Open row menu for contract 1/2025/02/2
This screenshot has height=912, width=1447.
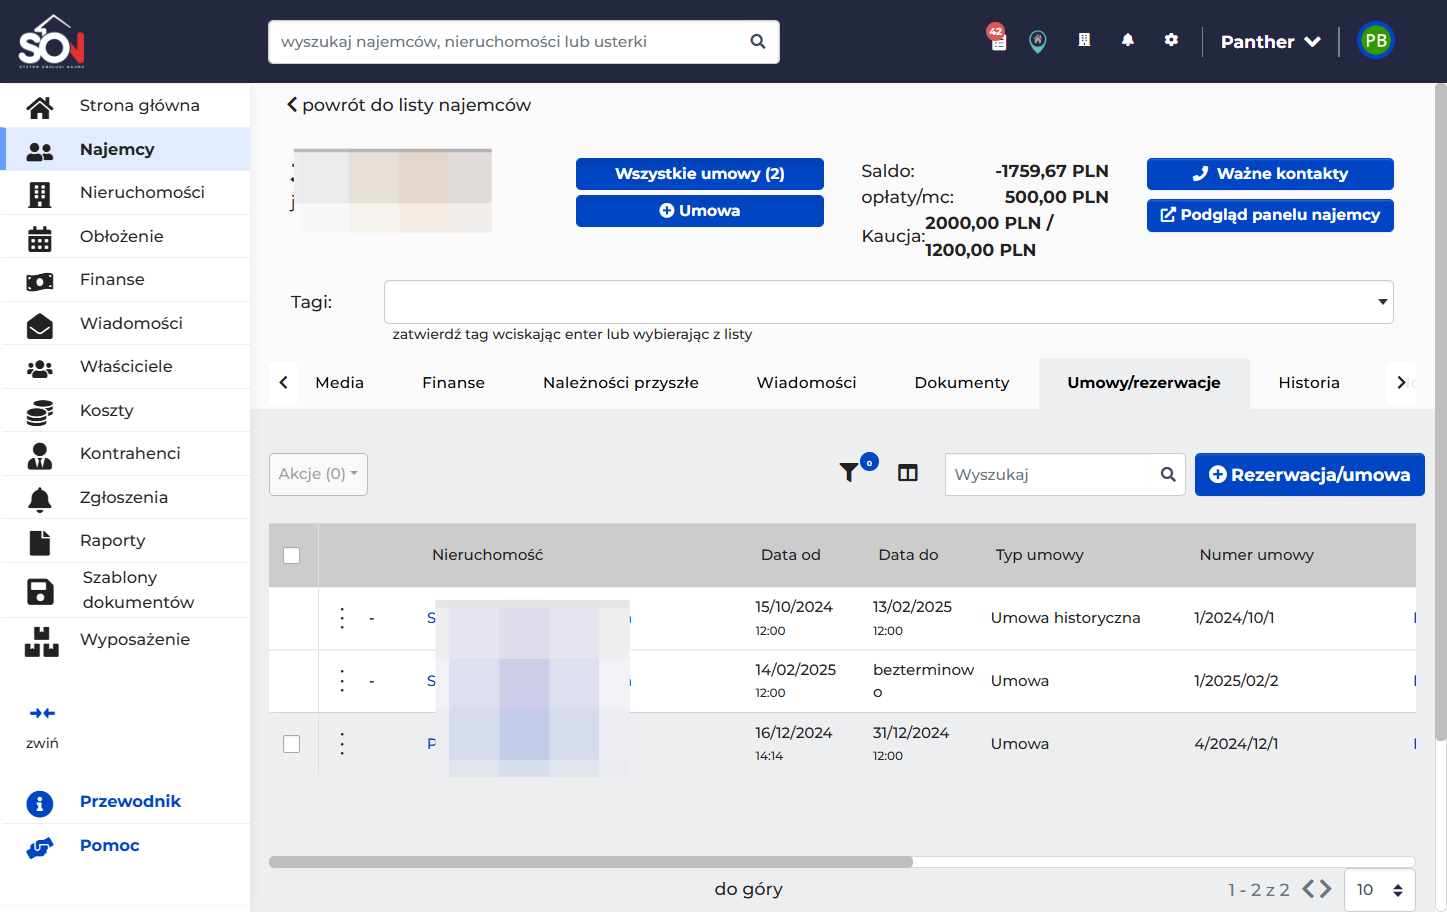[342, 681]
